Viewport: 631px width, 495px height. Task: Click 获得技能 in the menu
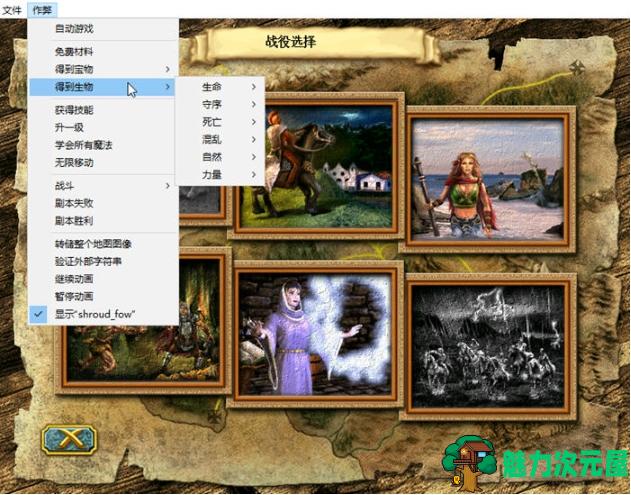(104, 110)
